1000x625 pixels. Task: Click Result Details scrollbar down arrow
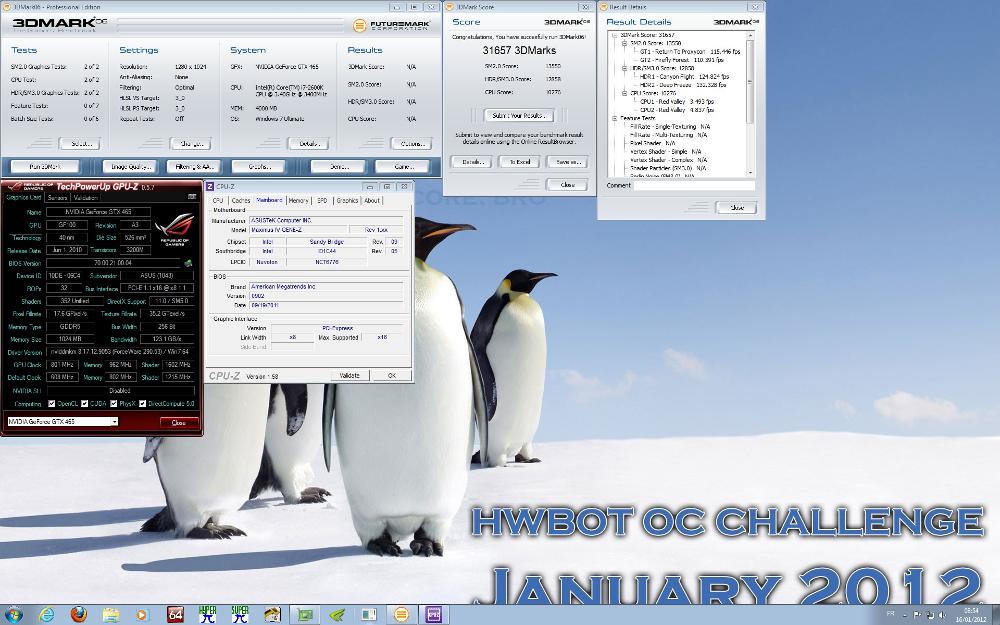click(750, 172)
